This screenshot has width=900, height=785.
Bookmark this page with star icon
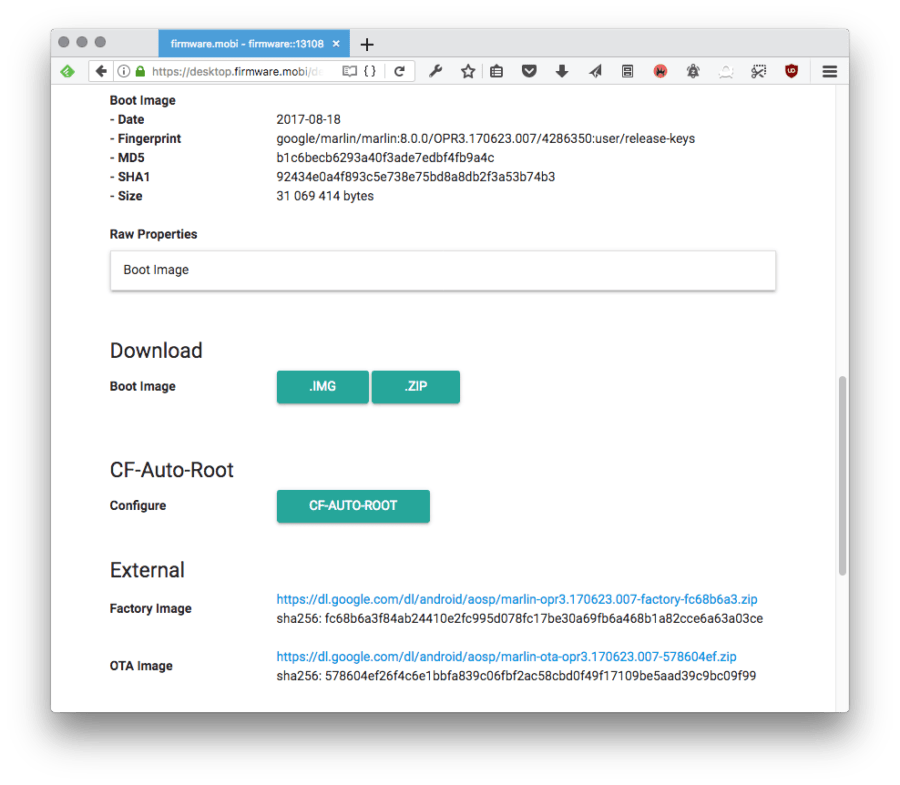468,71
